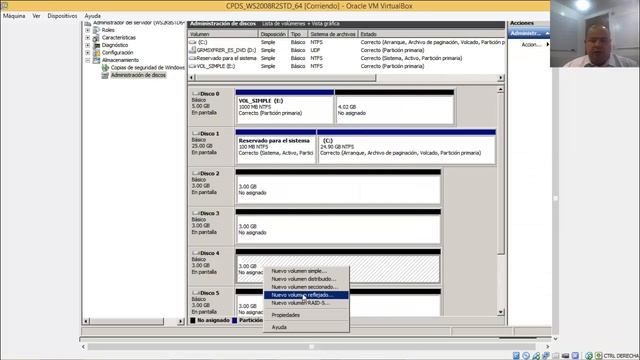Click the Disco 3 disk icon

[x=196, y=213]
